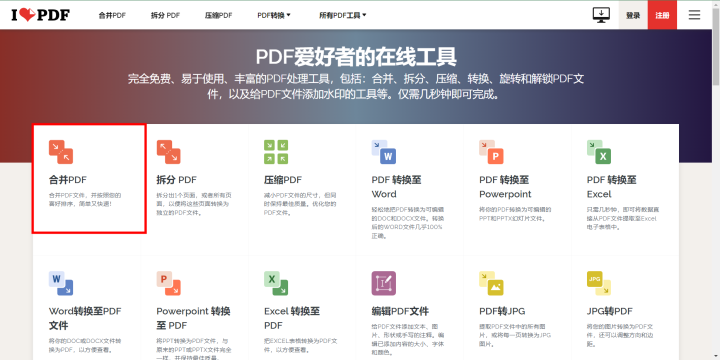Click the 拆分 PDF card description text
Viewport: 720px width, 360px height.
[193, 204]
